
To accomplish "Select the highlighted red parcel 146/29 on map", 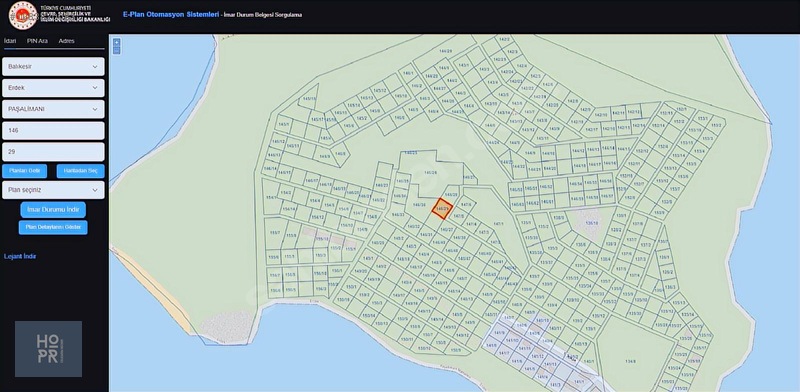I will [x=442, y=209].
